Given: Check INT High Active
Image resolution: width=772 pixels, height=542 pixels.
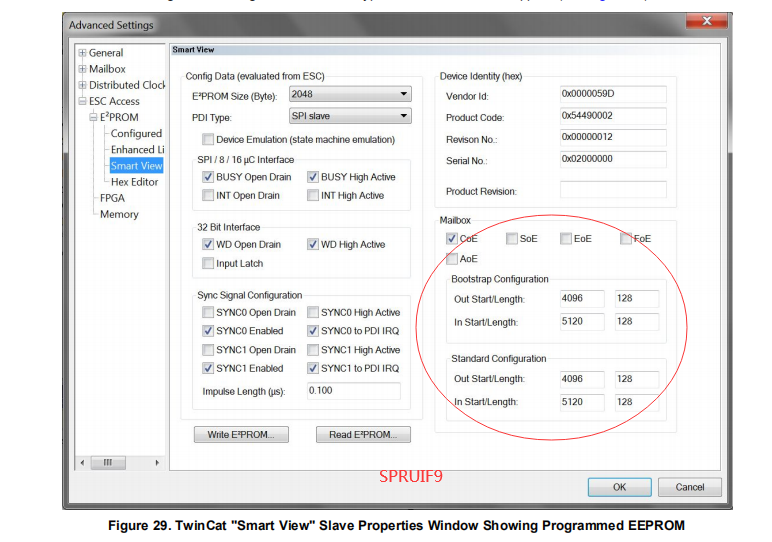Looking at the screenshot, I should click(313, 195).
